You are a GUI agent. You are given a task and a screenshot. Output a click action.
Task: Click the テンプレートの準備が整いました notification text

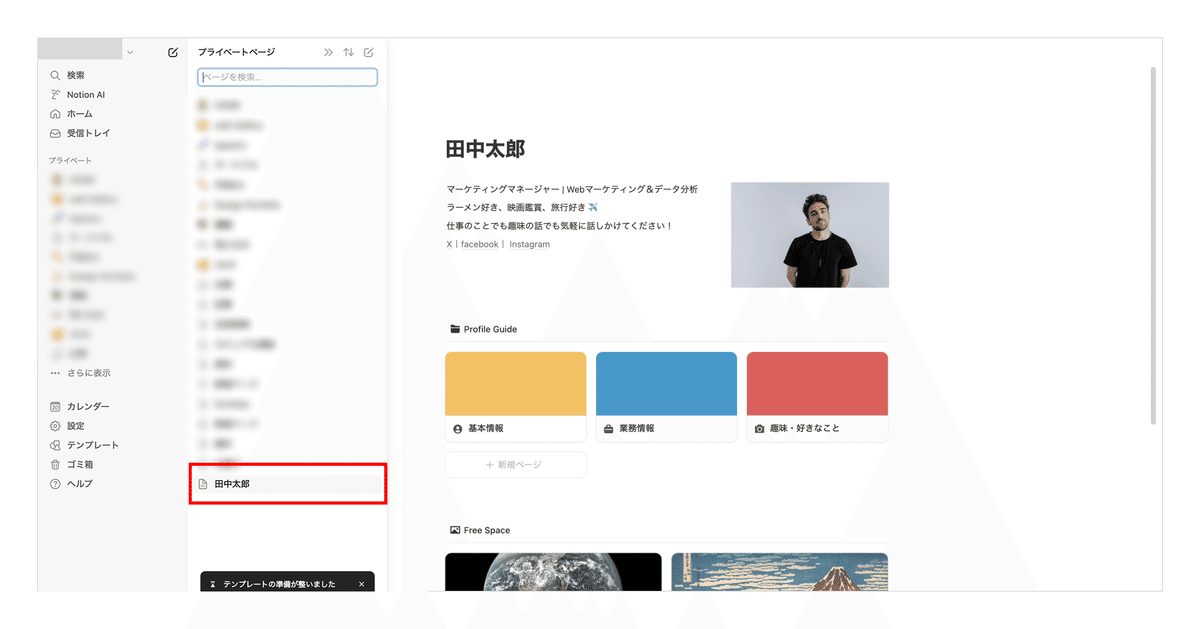(279, 584)
